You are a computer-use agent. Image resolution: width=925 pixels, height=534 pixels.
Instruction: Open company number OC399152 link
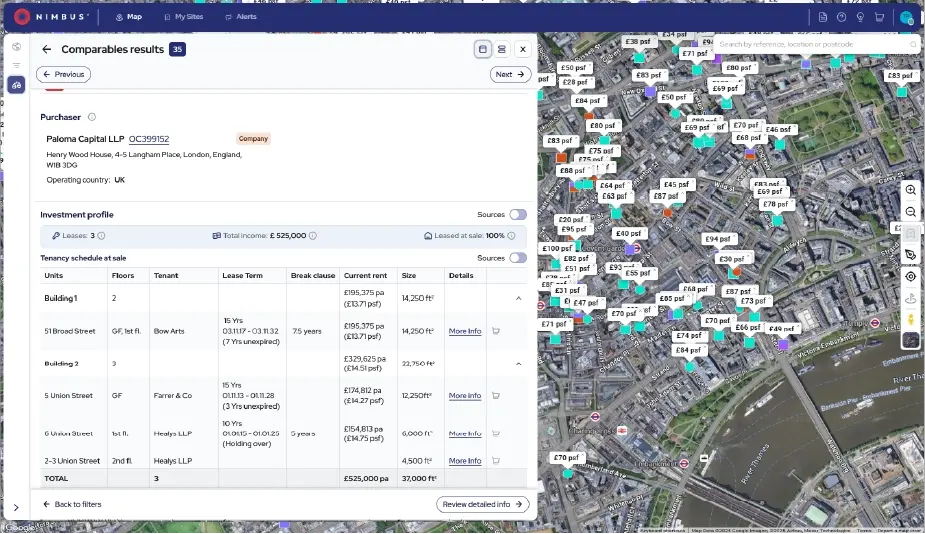pyautogui.click(x=149, y=139)
